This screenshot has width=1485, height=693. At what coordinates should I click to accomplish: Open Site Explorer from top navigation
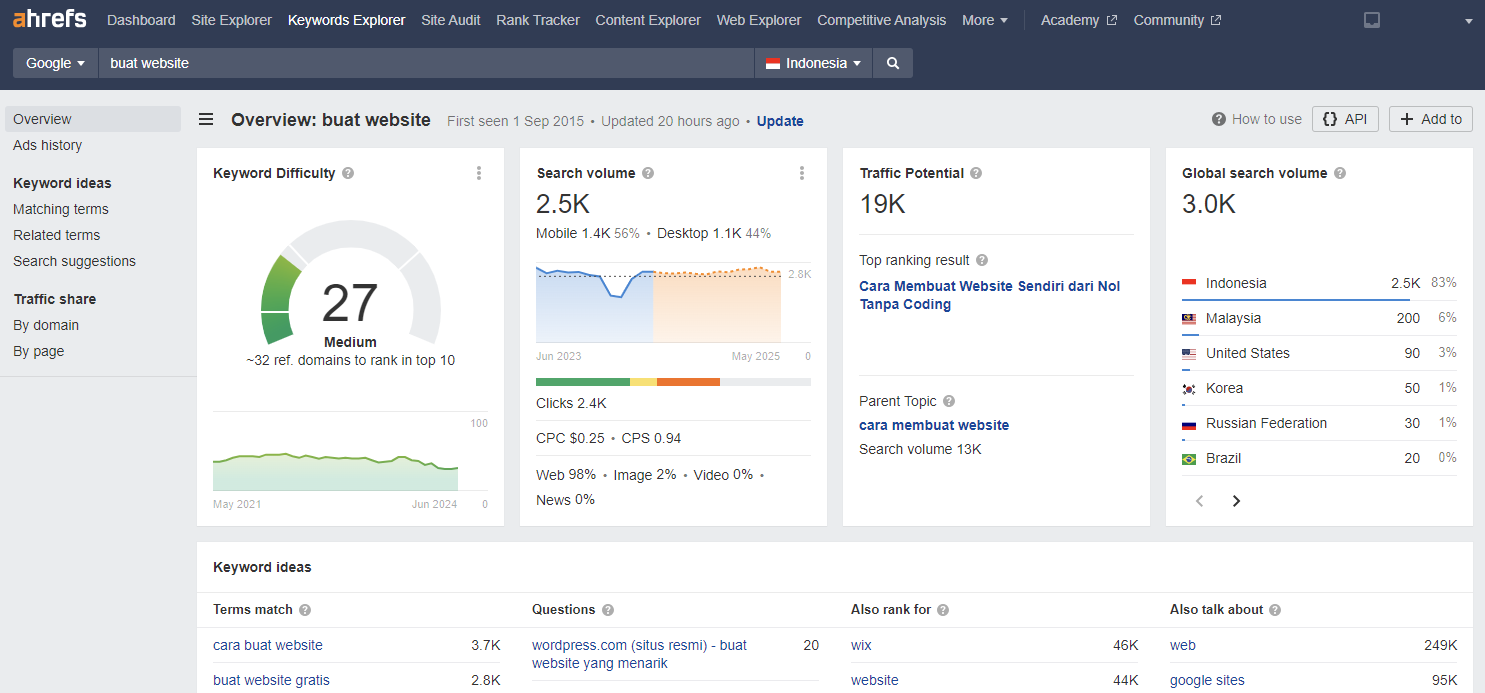pos(231,20)
